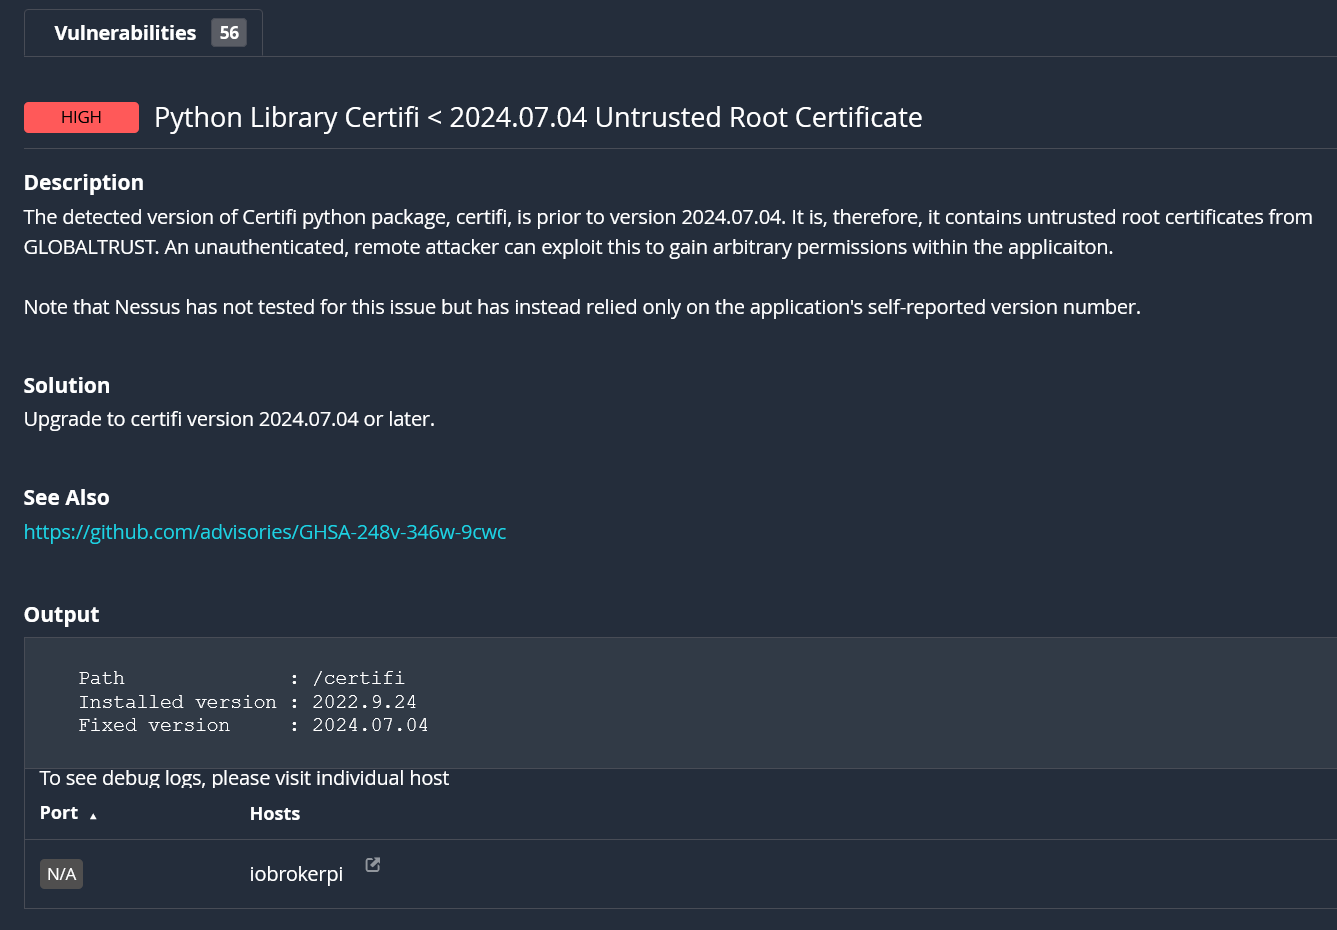The height and width of the screenshot is (930, 1337).
Task: Open the iobrokerpi host
Action: (x=296, y=874)
